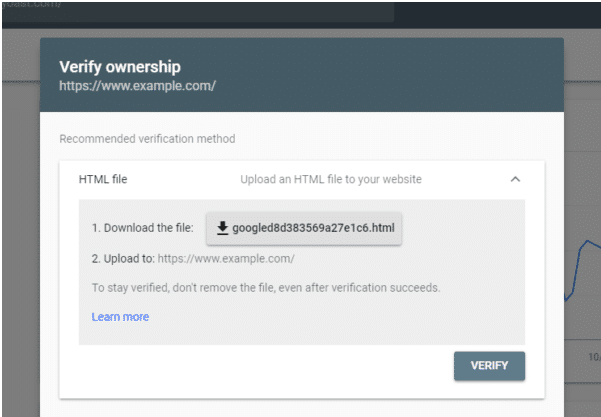
Task: Click 'Recommended verification method' label
Action: tap(147, 139)
